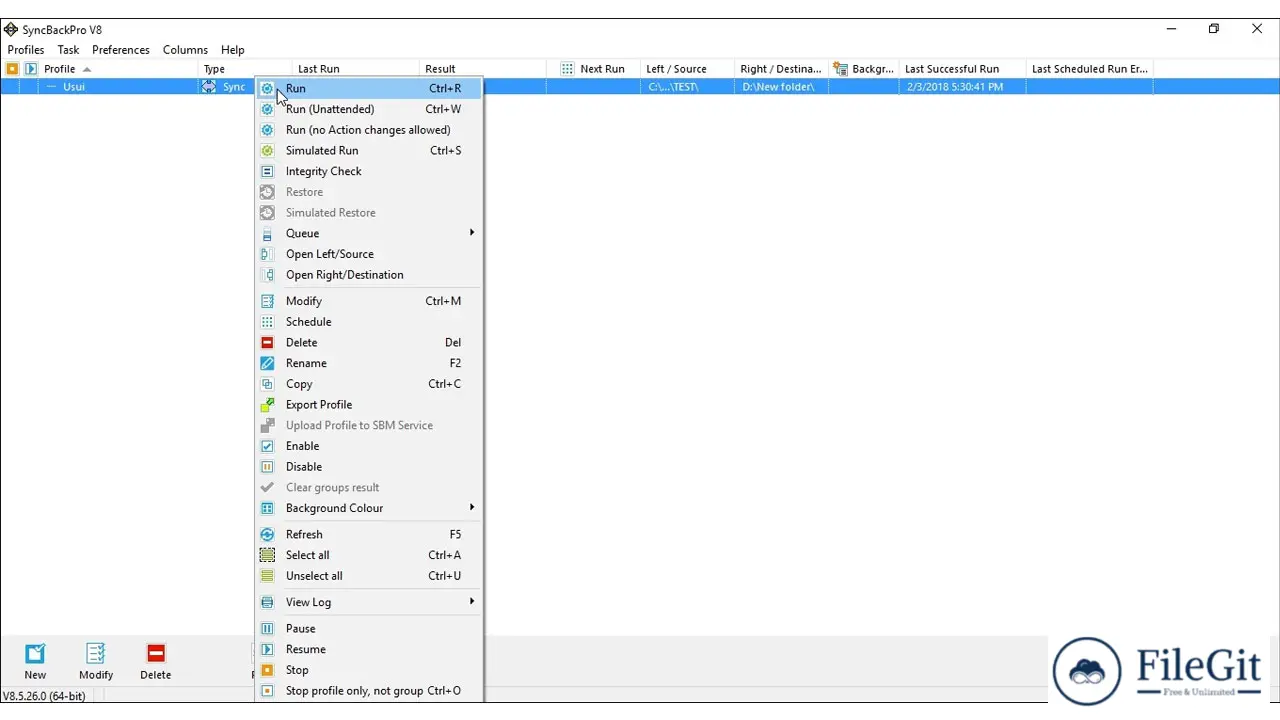
Task: Click the red Delete icon in menu
Action: tap(267, 342)
